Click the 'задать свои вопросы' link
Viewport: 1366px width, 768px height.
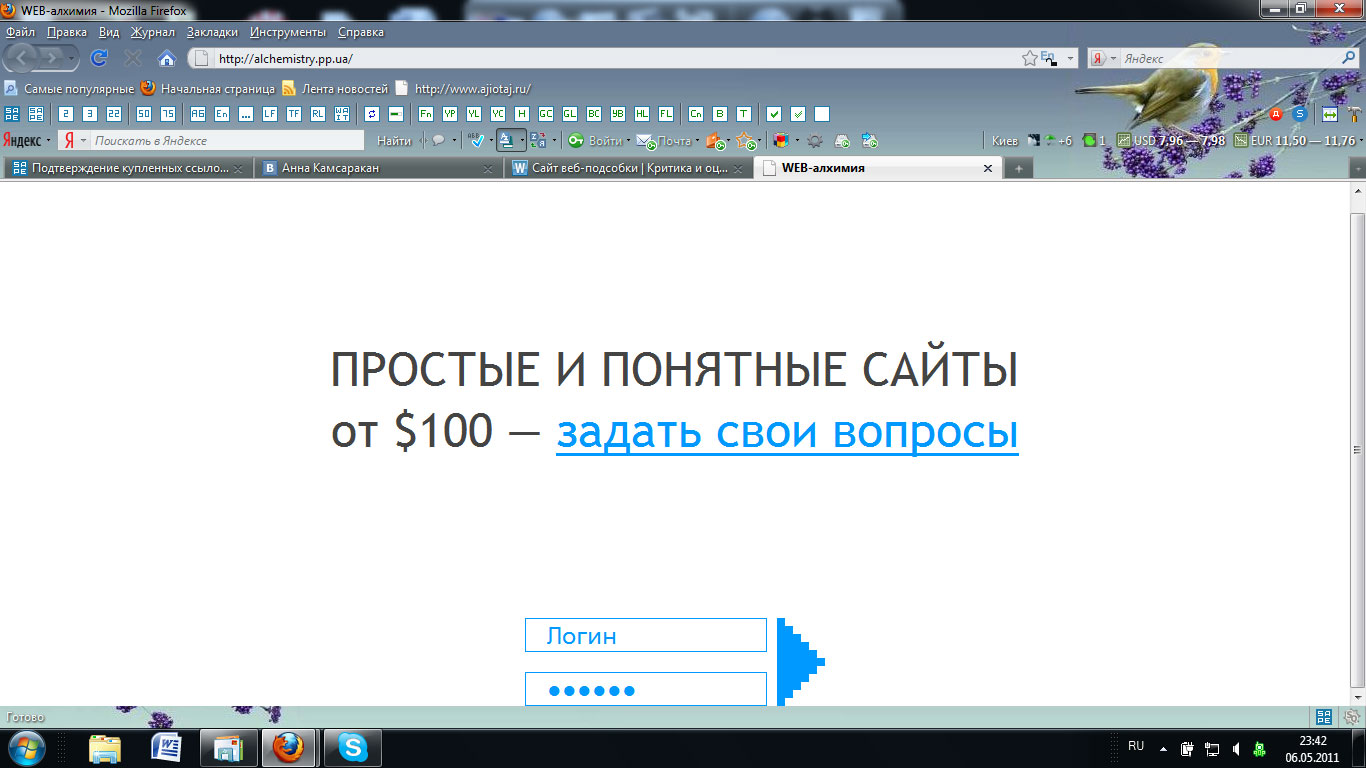pyautogui.click(x=787, y=432)
